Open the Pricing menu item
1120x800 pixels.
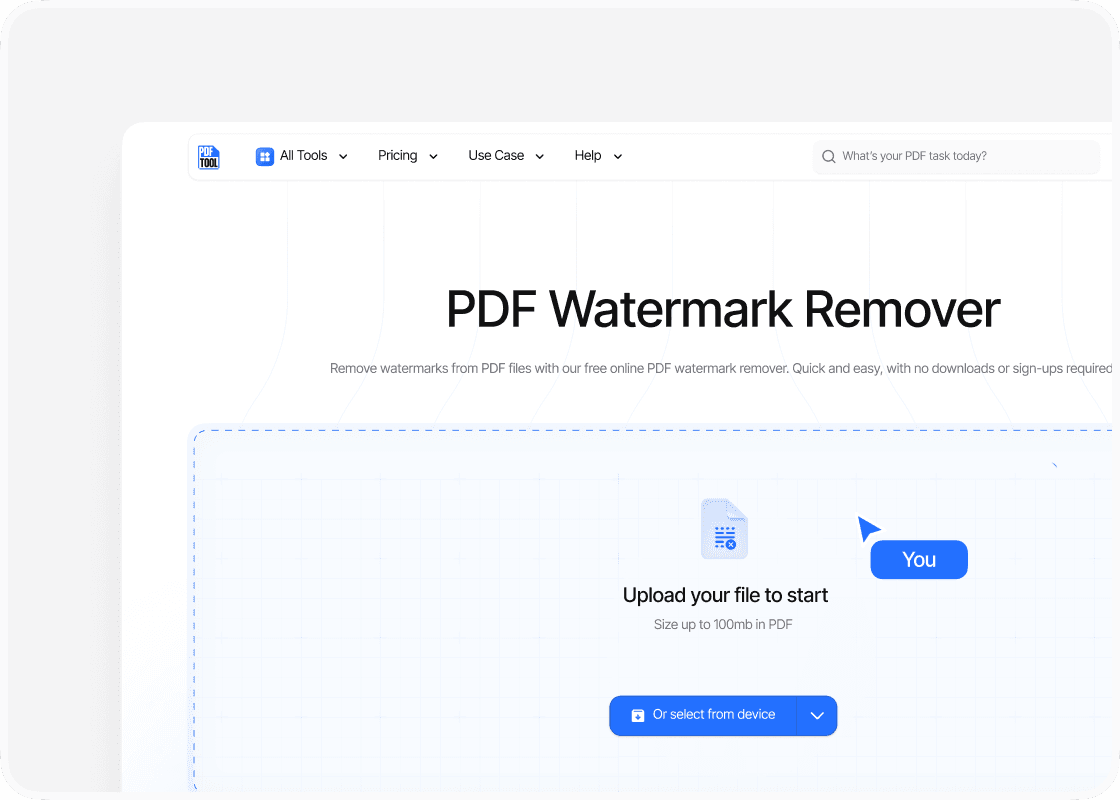[397, 156]
